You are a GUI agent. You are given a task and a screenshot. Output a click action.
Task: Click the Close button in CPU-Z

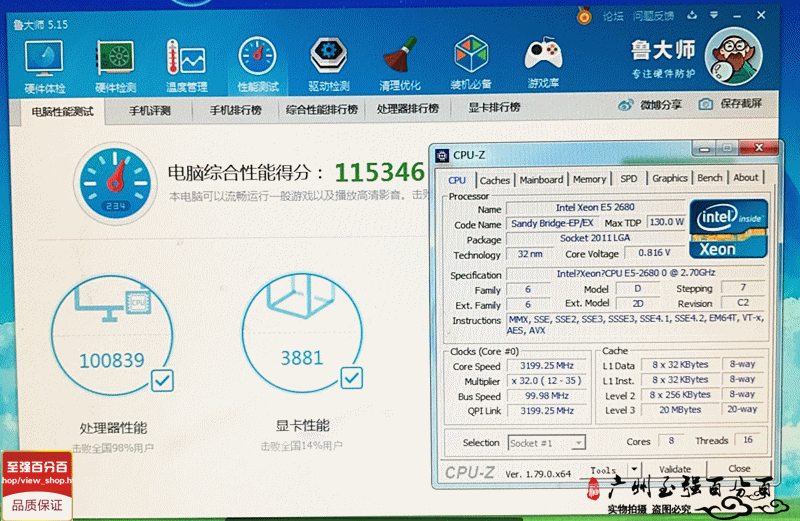[739, 468]
